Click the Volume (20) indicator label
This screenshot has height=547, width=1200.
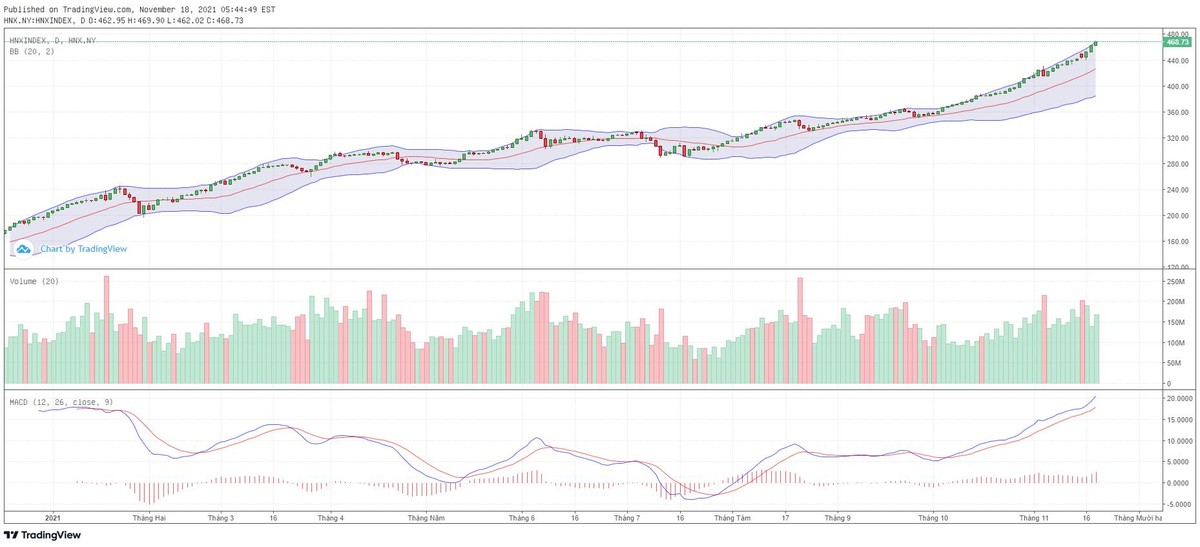tap(34, 282)
